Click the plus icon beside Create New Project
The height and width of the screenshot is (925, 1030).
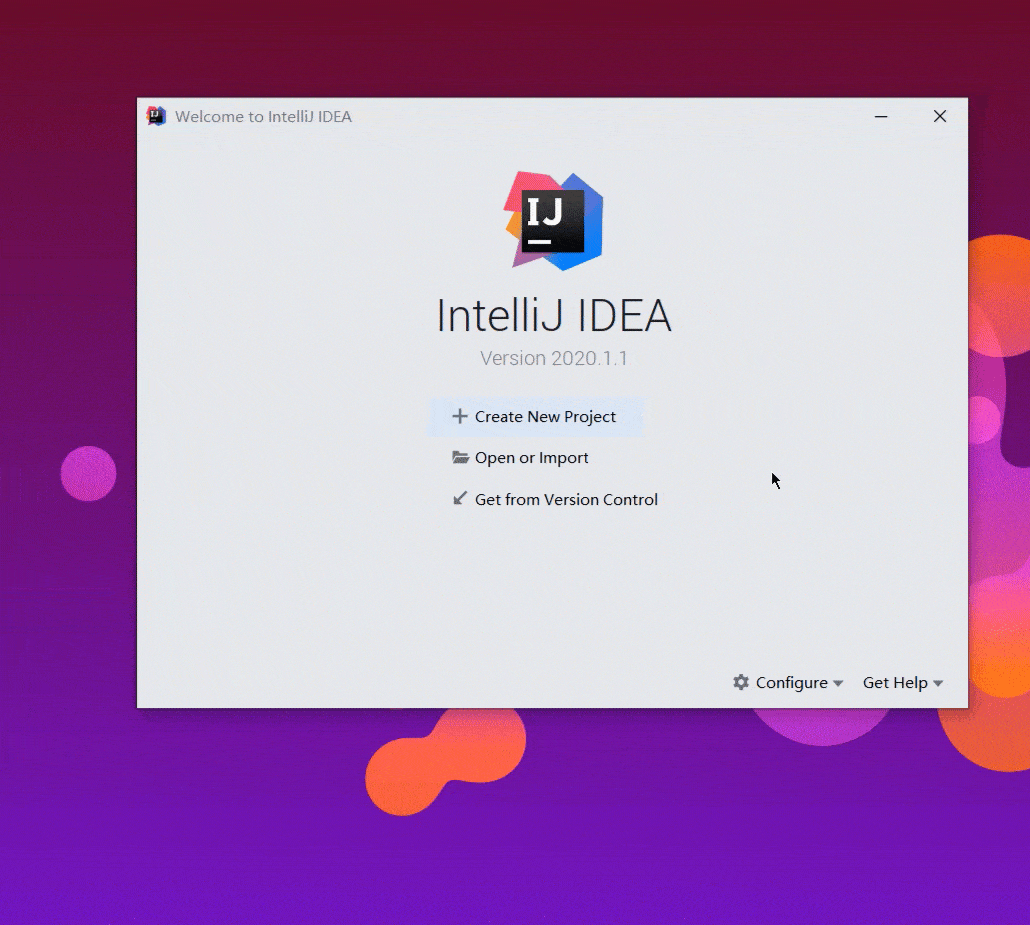(x=460, y=416)
